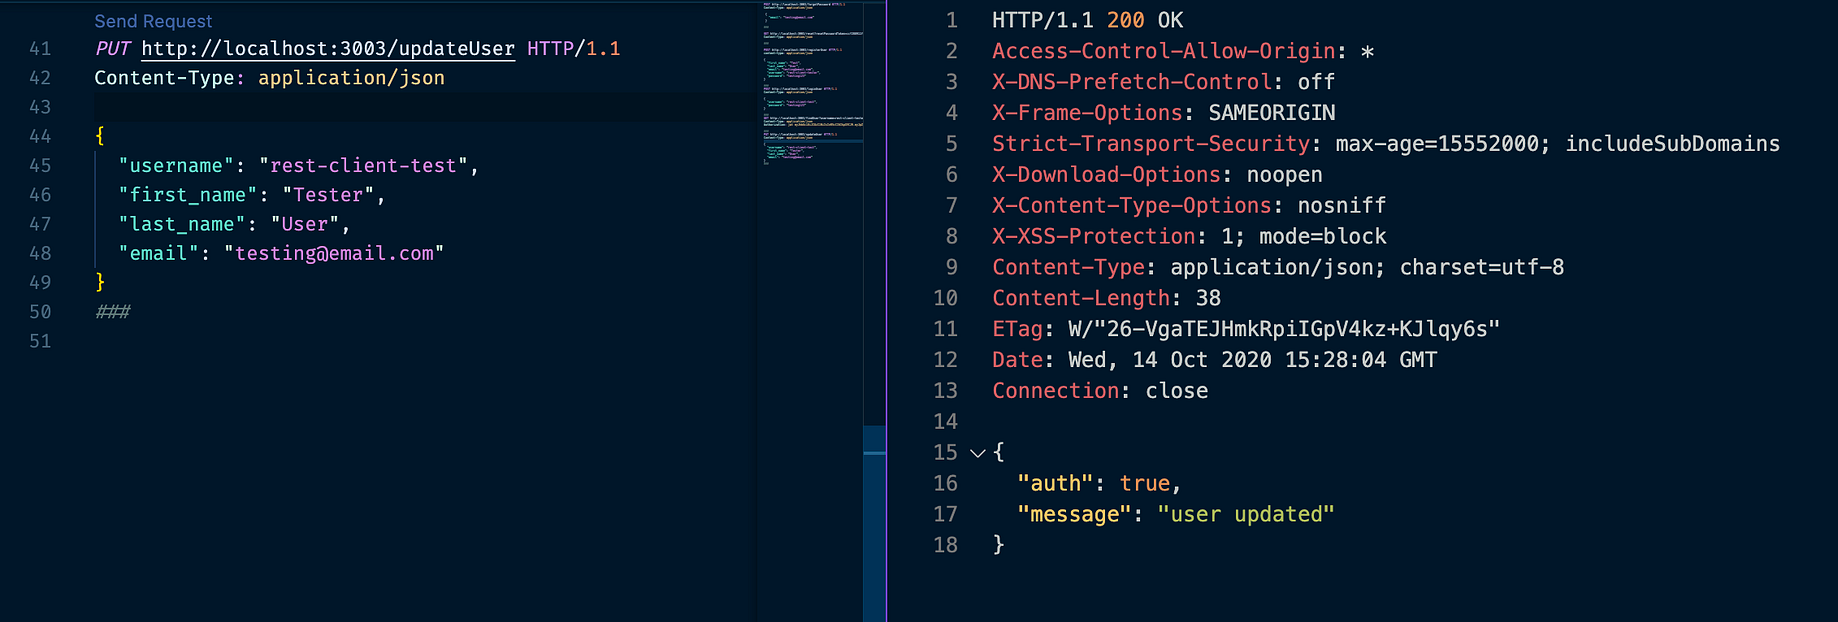The width and height of the screenshot is (1838, 622).
Task: Click the "email" key in request body
Action: [x=158, y=254]
